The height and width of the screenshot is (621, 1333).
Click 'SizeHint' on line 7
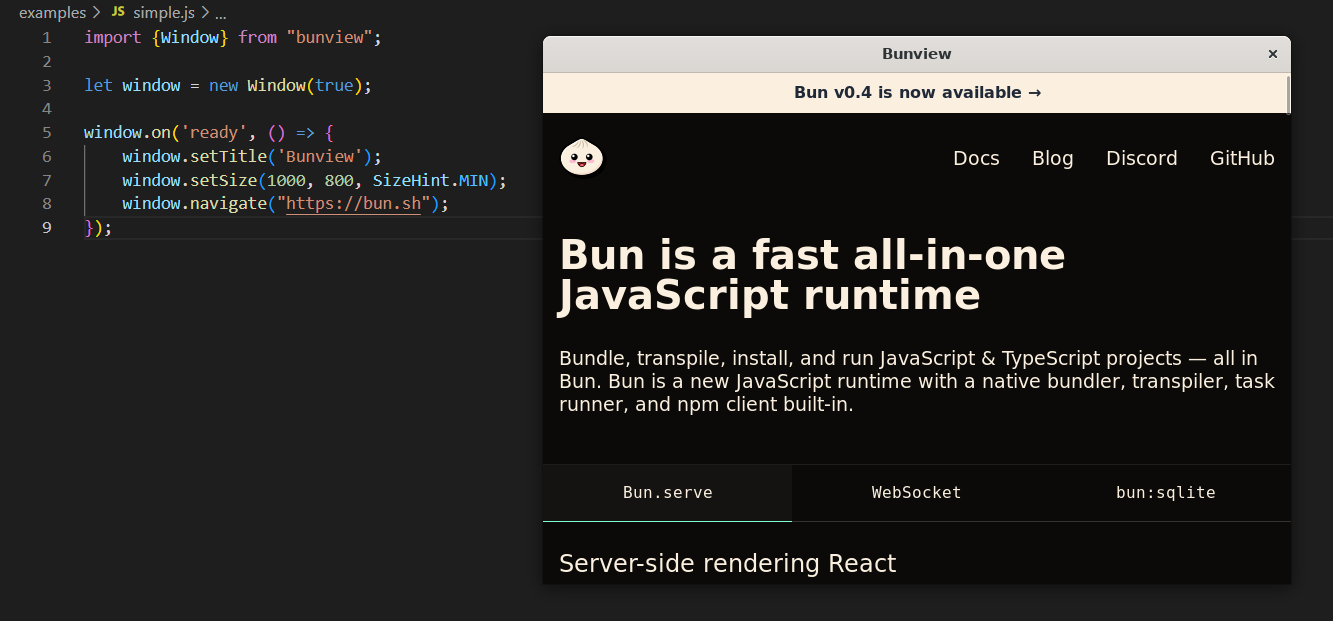411,181
